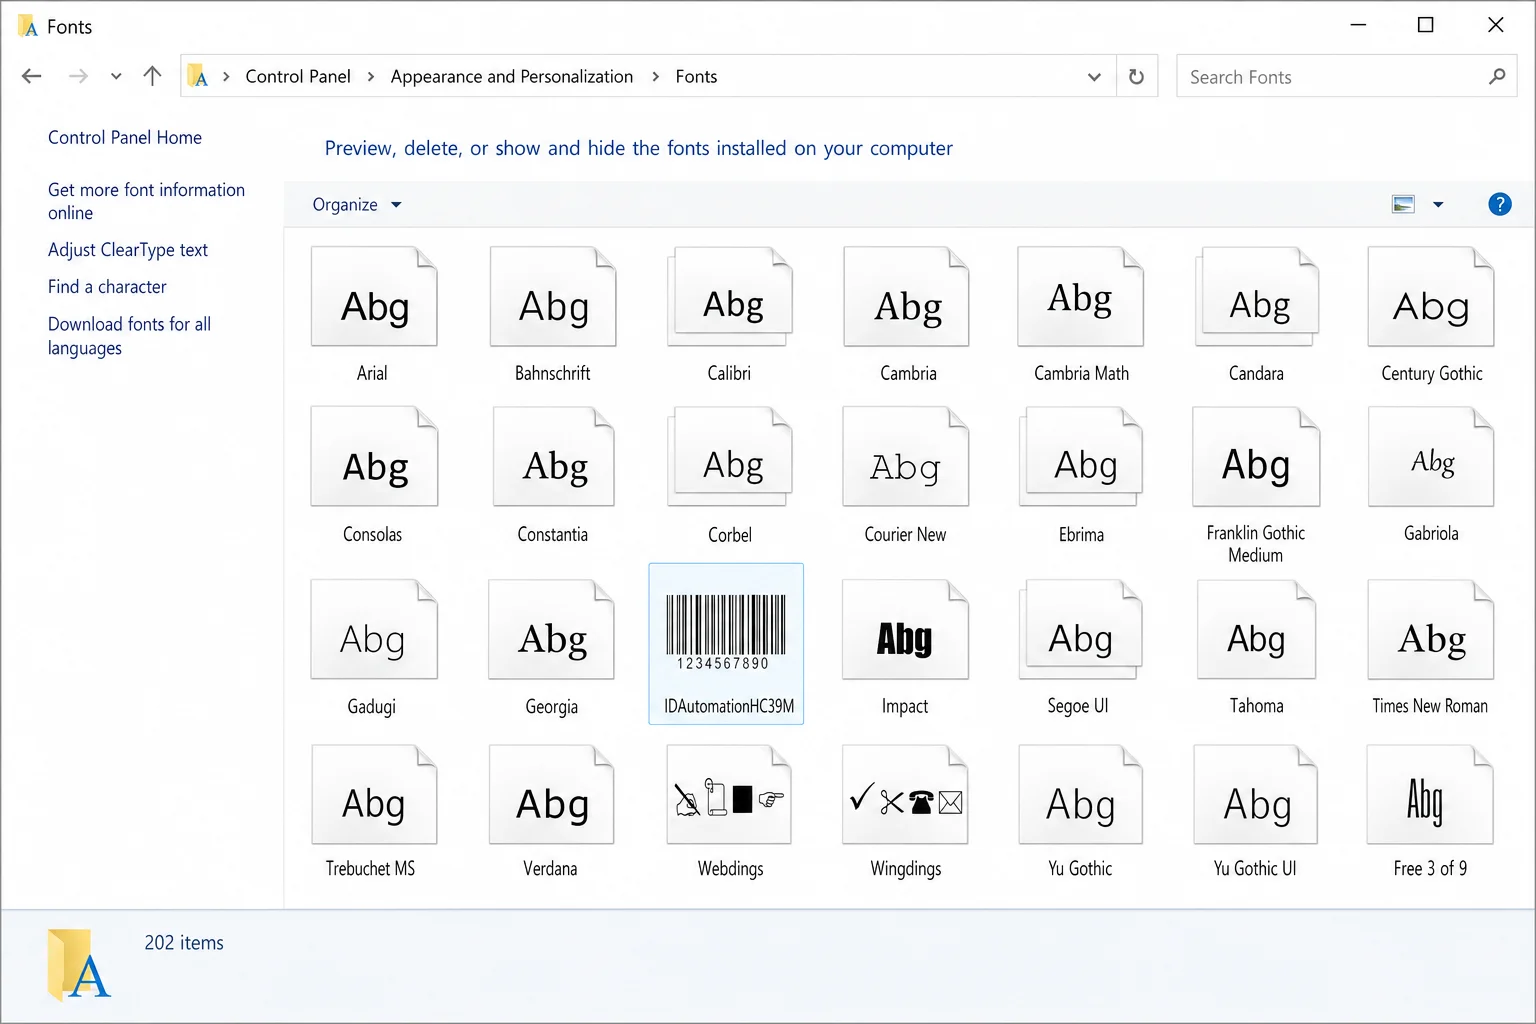
Task: Expand chevron before Control Panel breadcrumb
Action: (x=226, y=77)
